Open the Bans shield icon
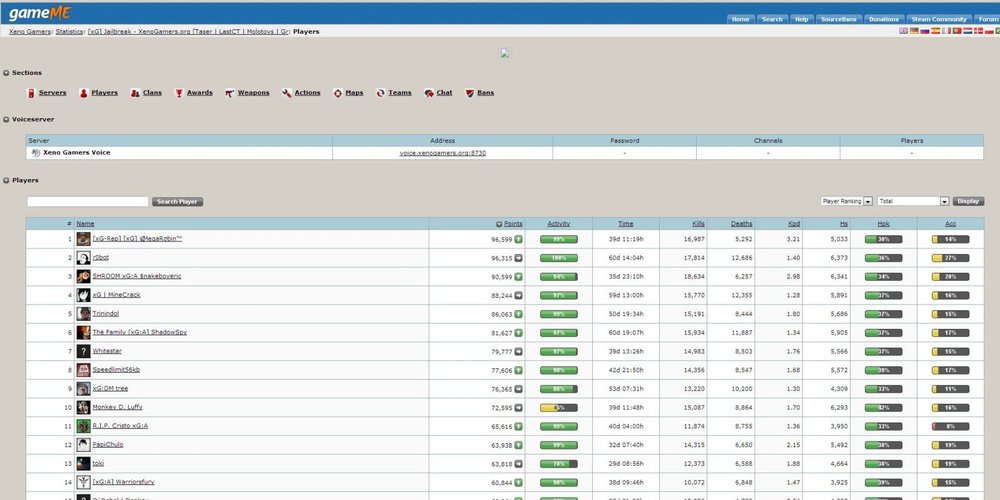The height and width of the screenshot is (500, 1000). pos(469,93)
